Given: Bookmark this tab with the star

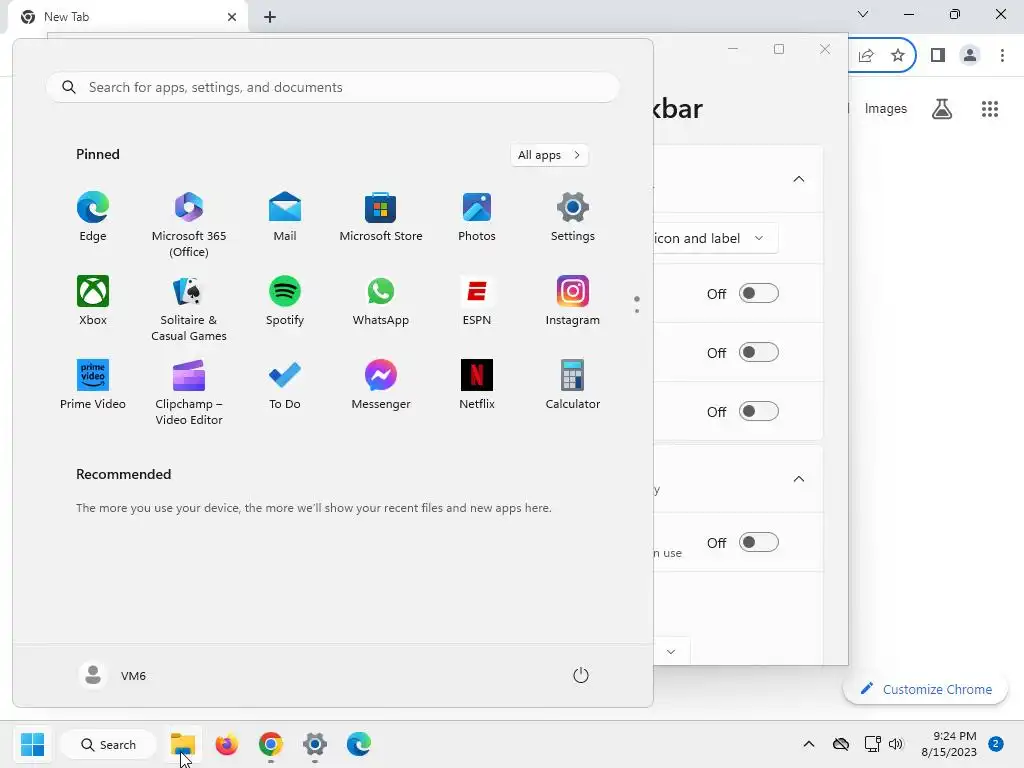Looking at the screenshot, I should (x=898, y=56).
